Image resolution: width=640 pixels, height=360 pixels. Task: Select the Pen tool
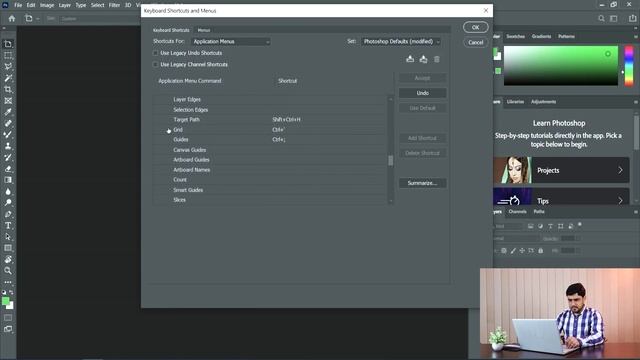pos(8,214)
